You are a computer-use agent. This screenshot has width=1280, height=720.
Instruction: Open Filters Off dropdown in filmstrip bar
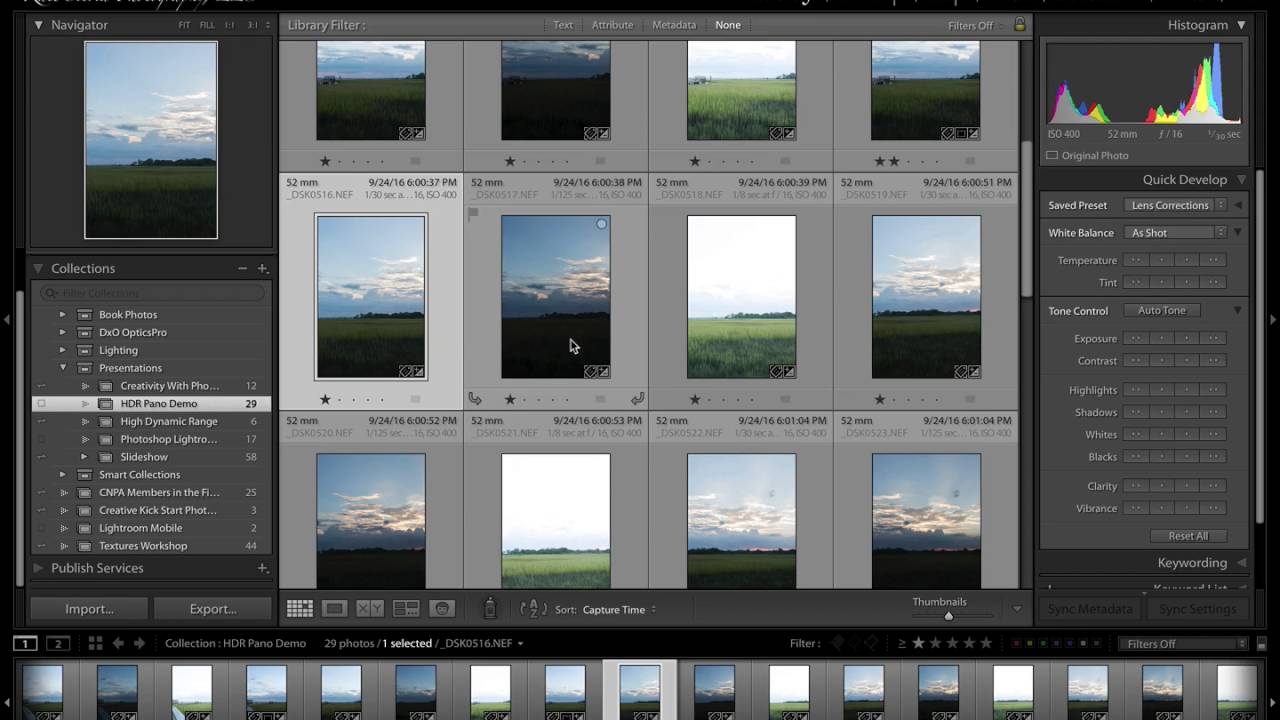1184,643
